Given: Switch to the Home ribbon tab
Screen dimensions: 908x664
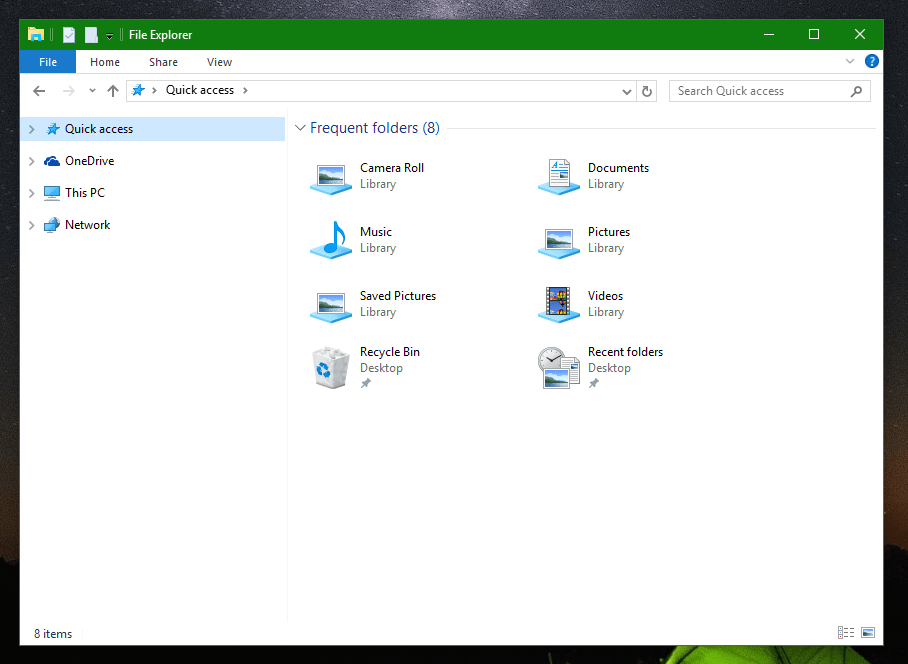Looking at the screenshot, I should point(104,61).
